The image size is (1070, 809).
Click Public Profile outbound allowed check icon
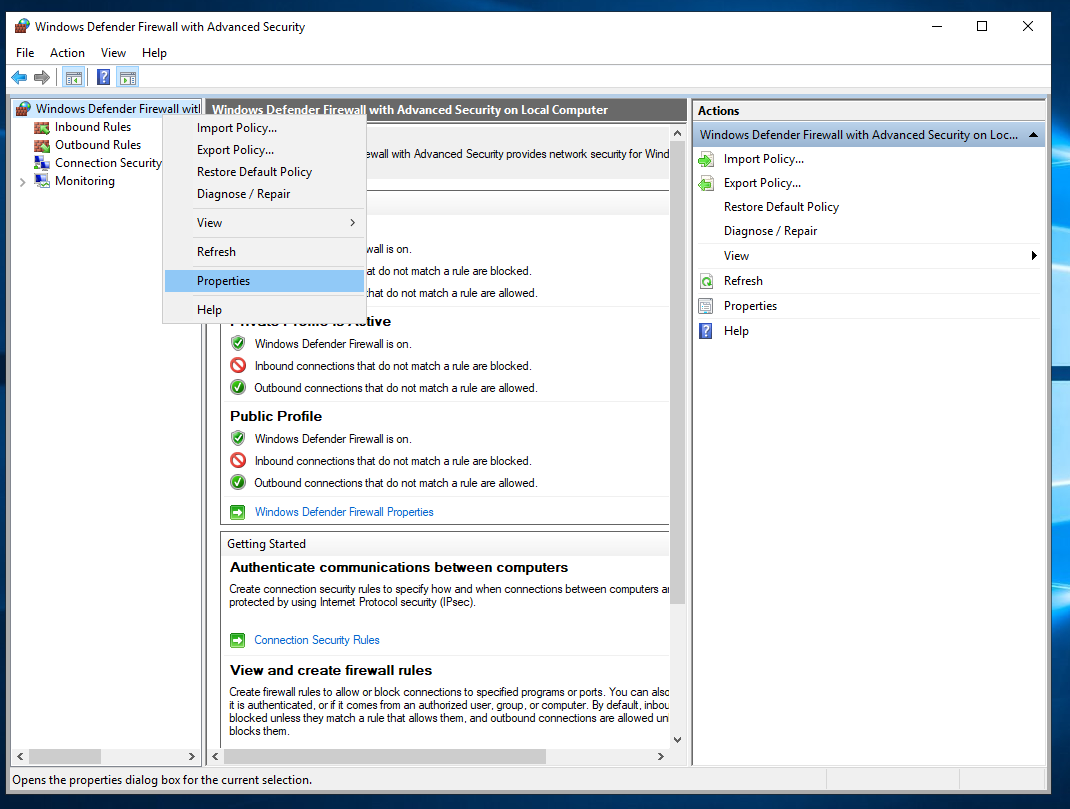[x=237, y=482]
